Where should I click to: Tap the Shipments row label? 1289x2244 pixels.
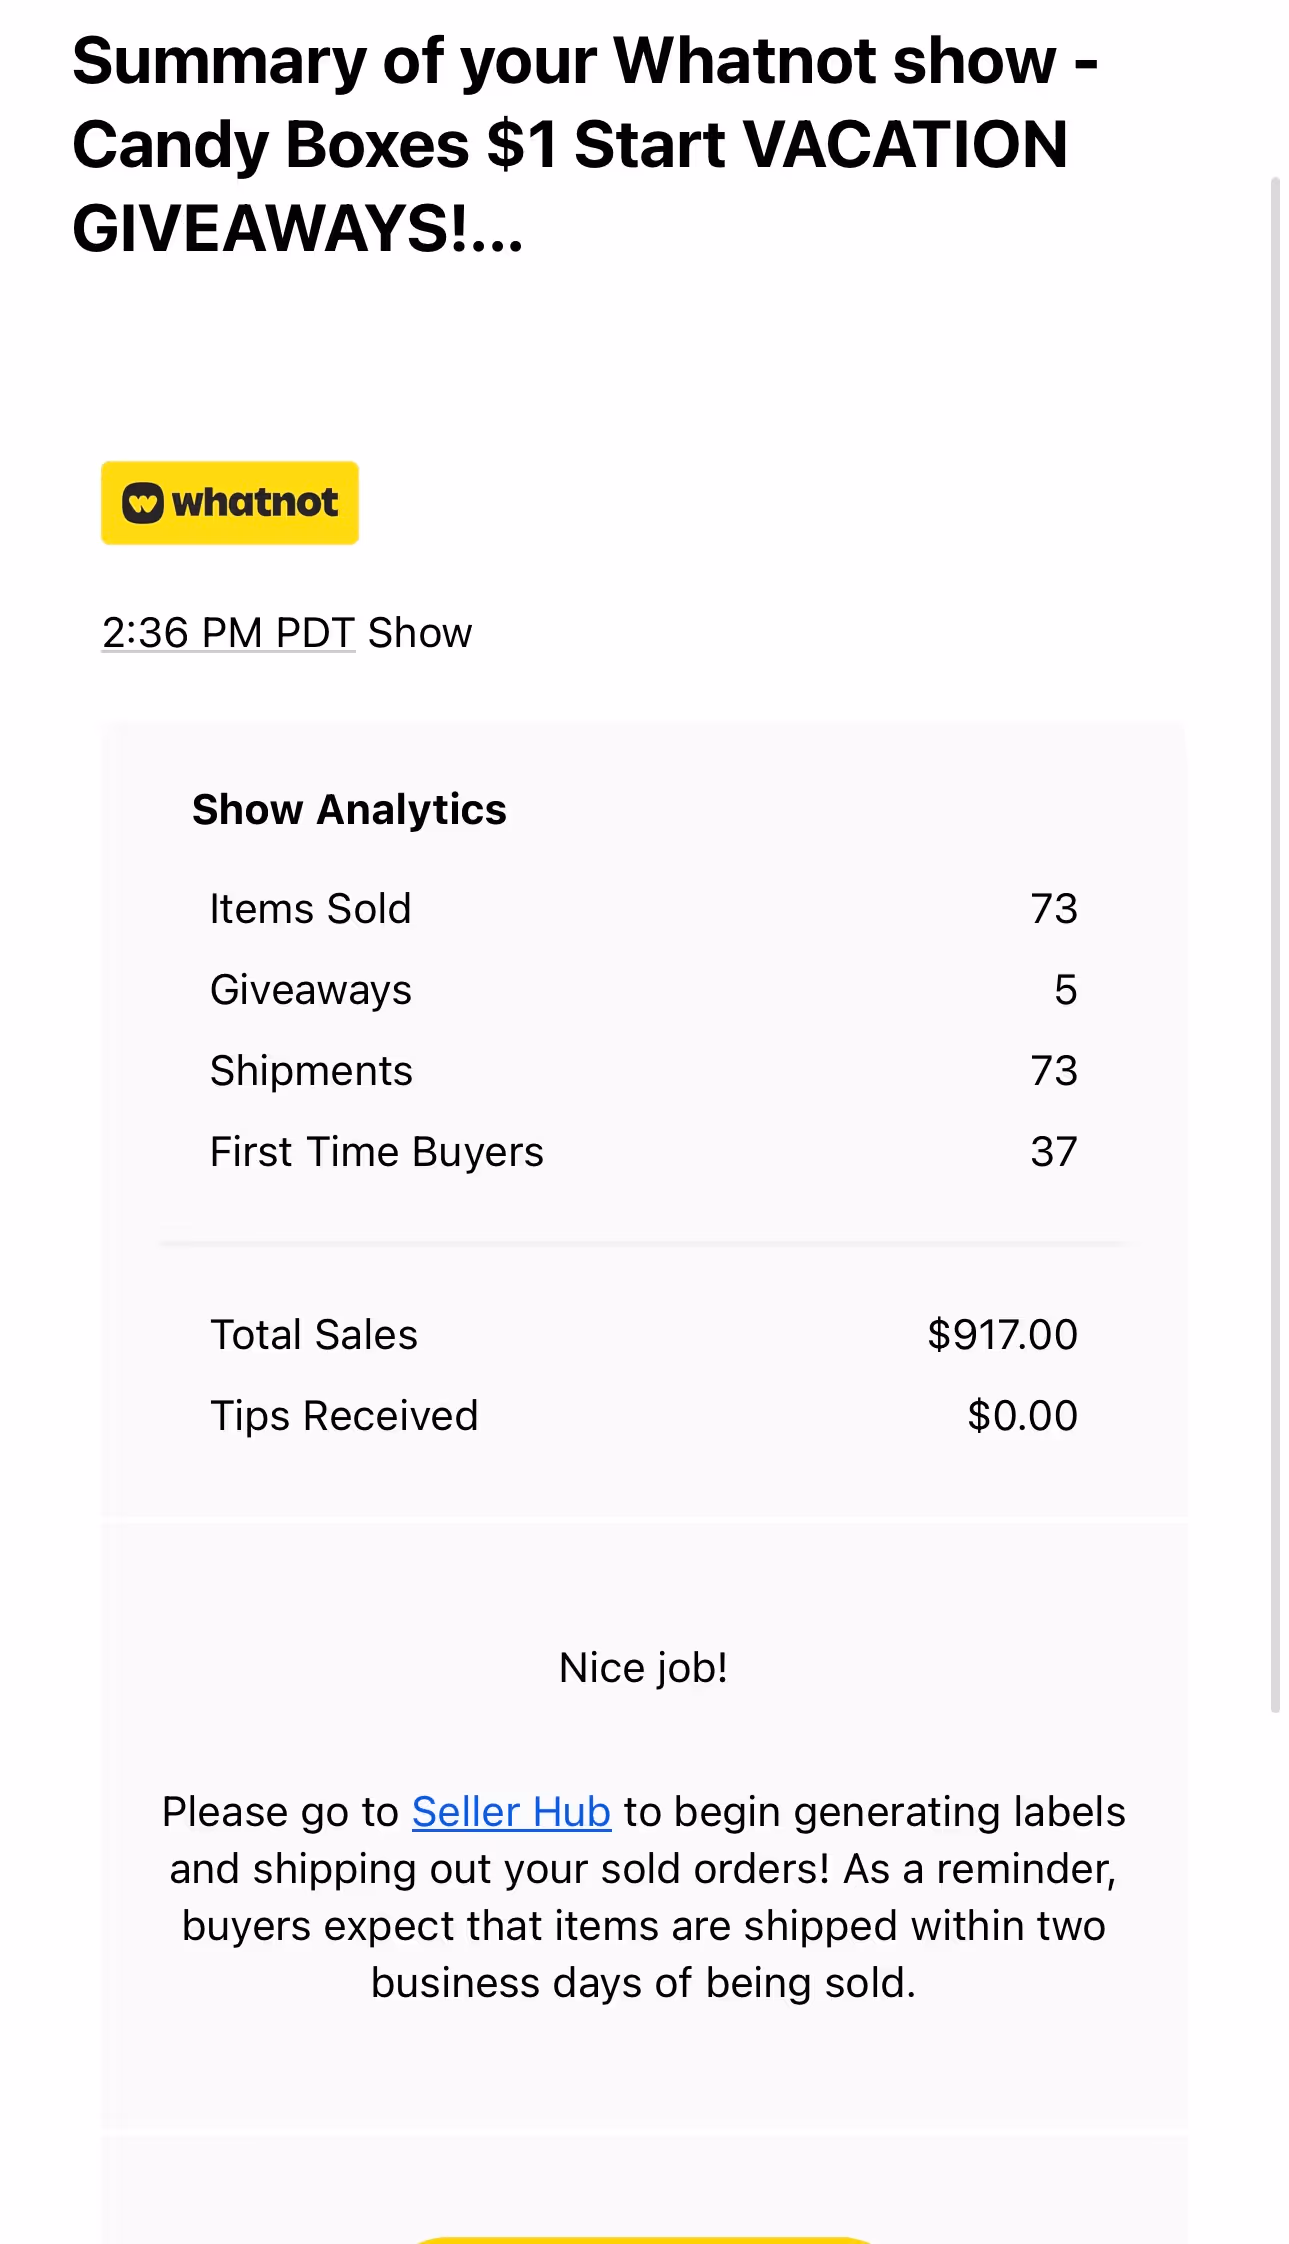tap(311, 1071)
